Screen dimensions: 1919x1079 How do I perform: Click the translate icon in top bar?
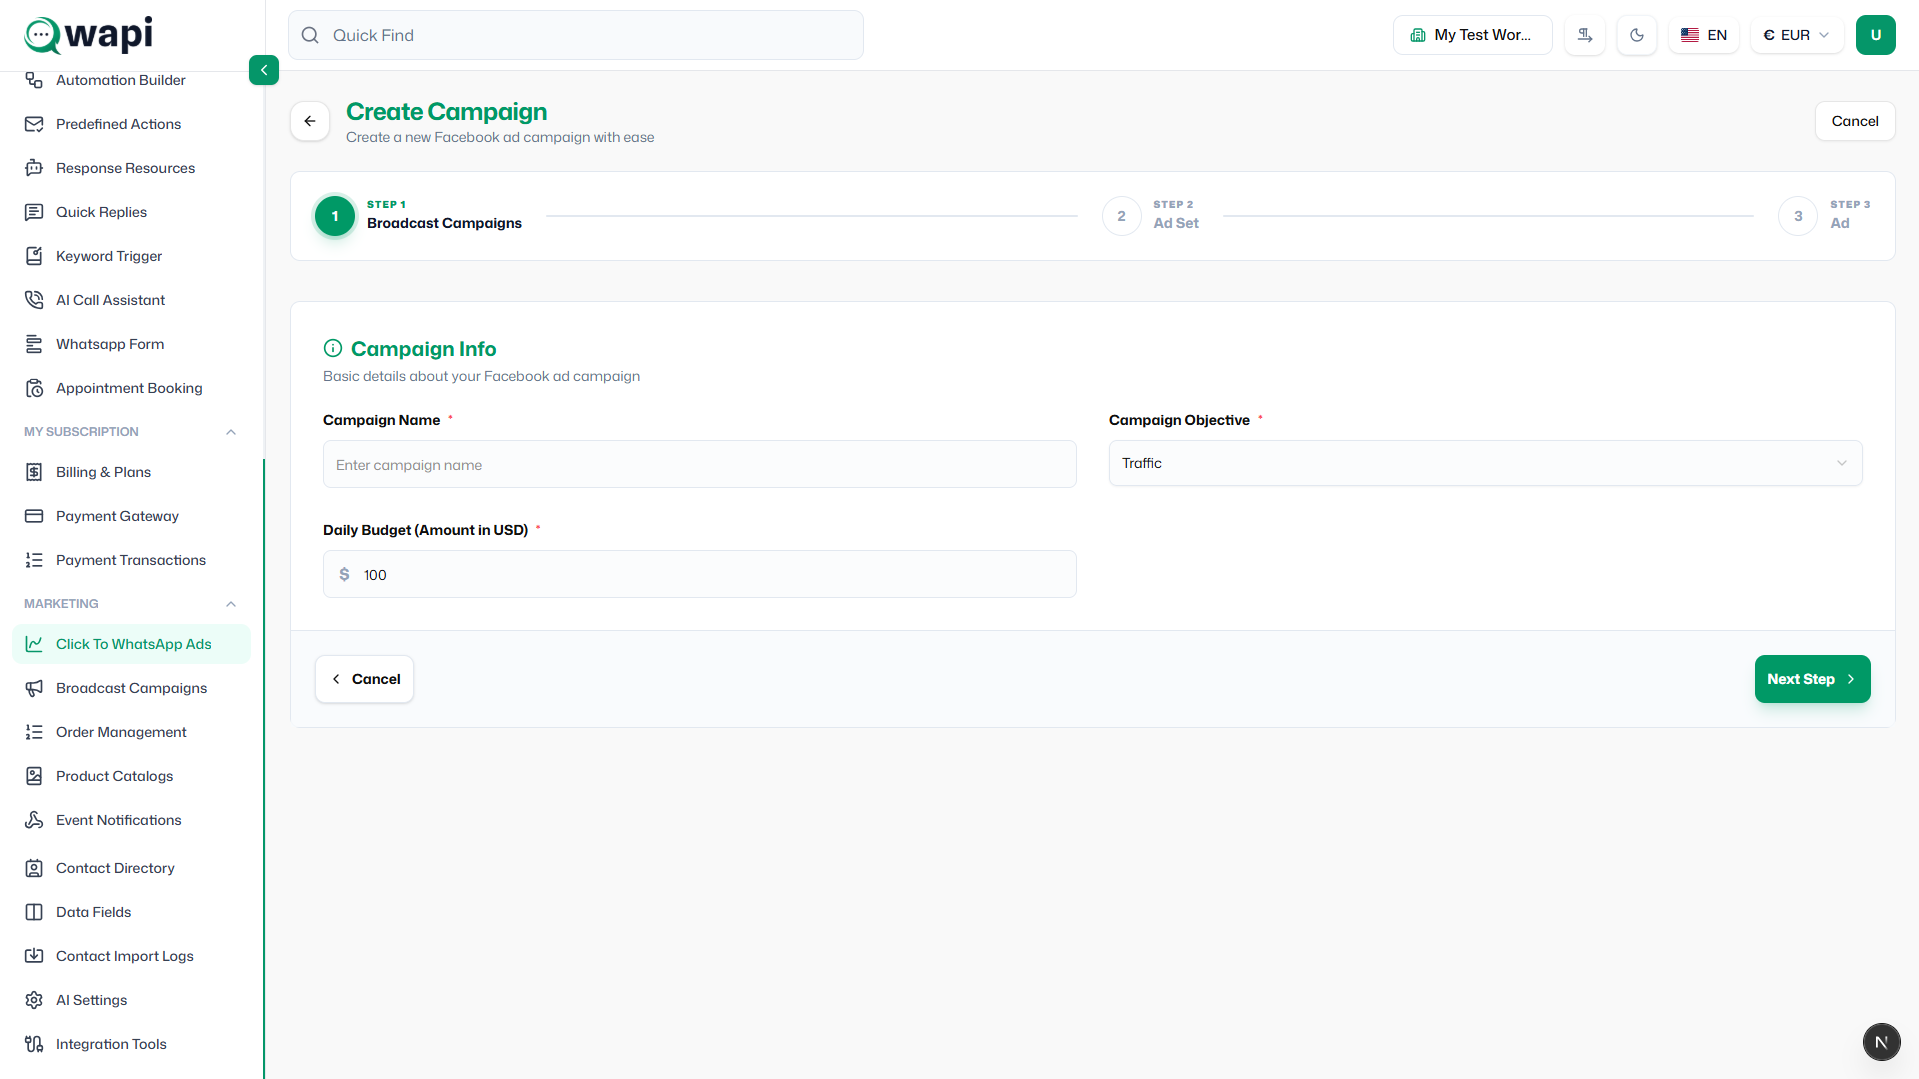tap(1585, 35)
